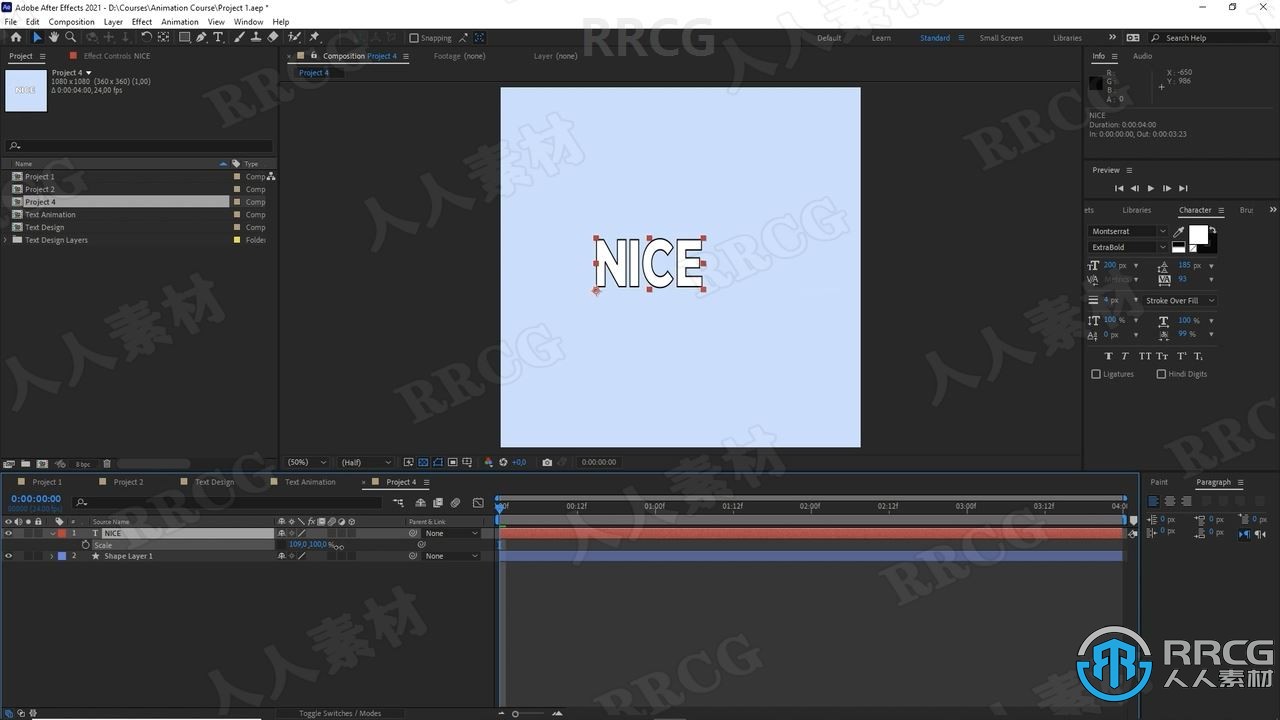Select the Hand tool
The width and height of the screenshot is (1280, 720).
53,37
